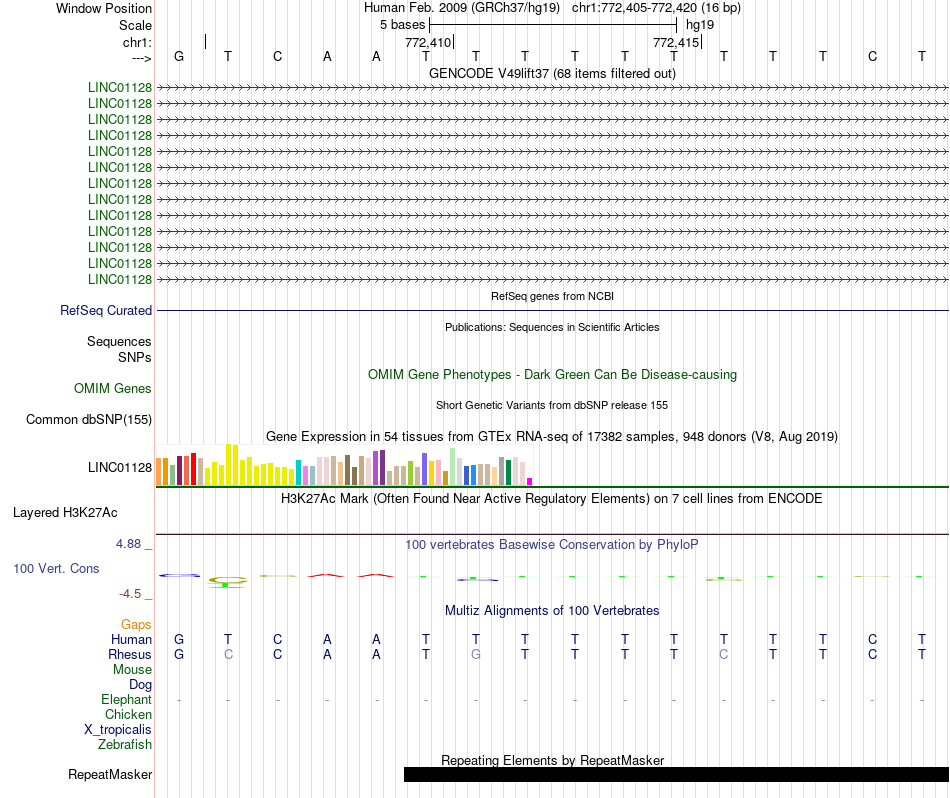The height and width of the screenshot is (798, 950).
Task: Click the Common dbSNP(155) track label
Action: 89,419
